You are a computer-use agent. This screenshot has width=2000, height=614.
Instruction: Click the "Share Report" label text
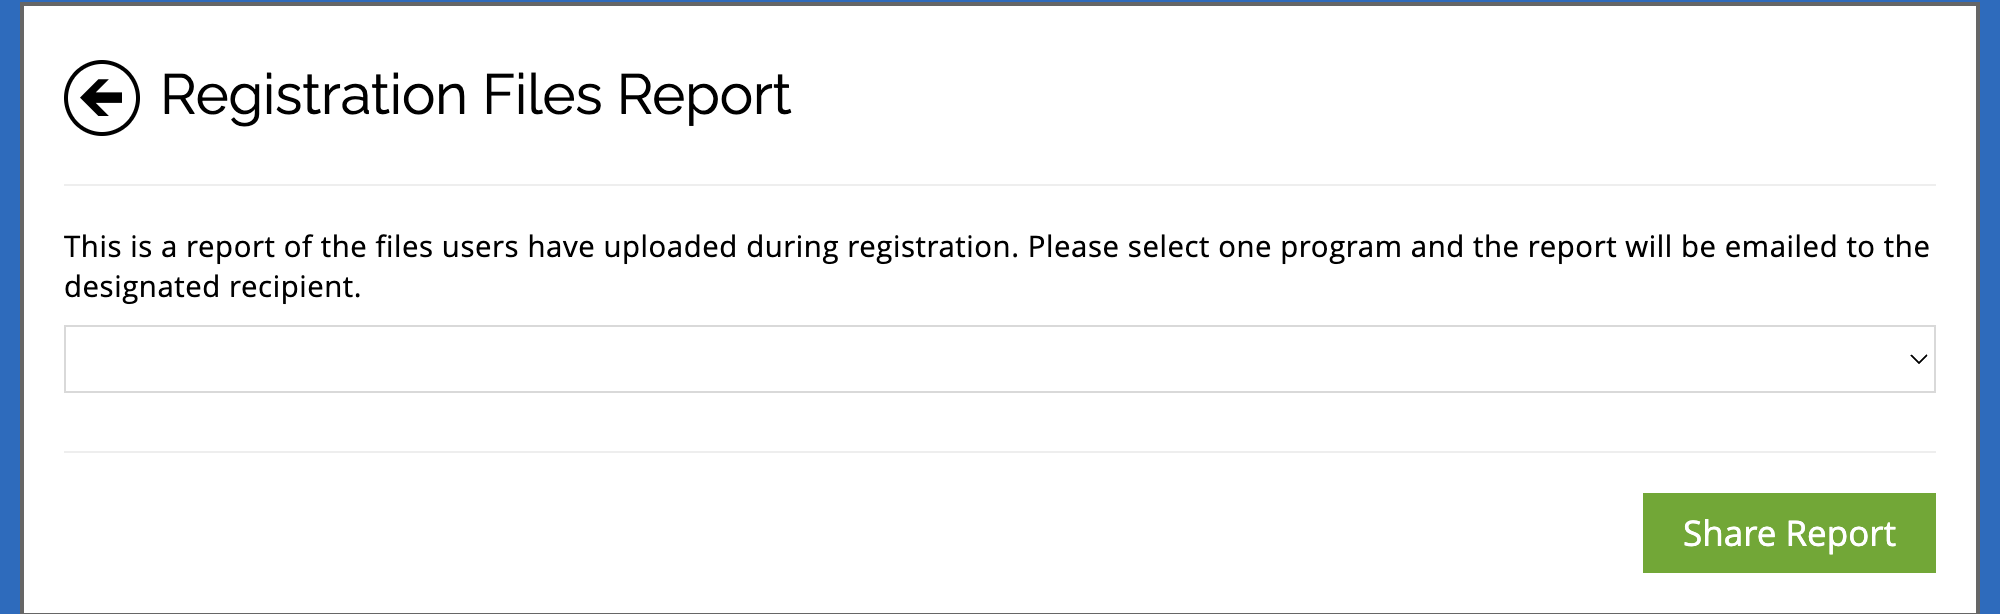point(1788,534)
